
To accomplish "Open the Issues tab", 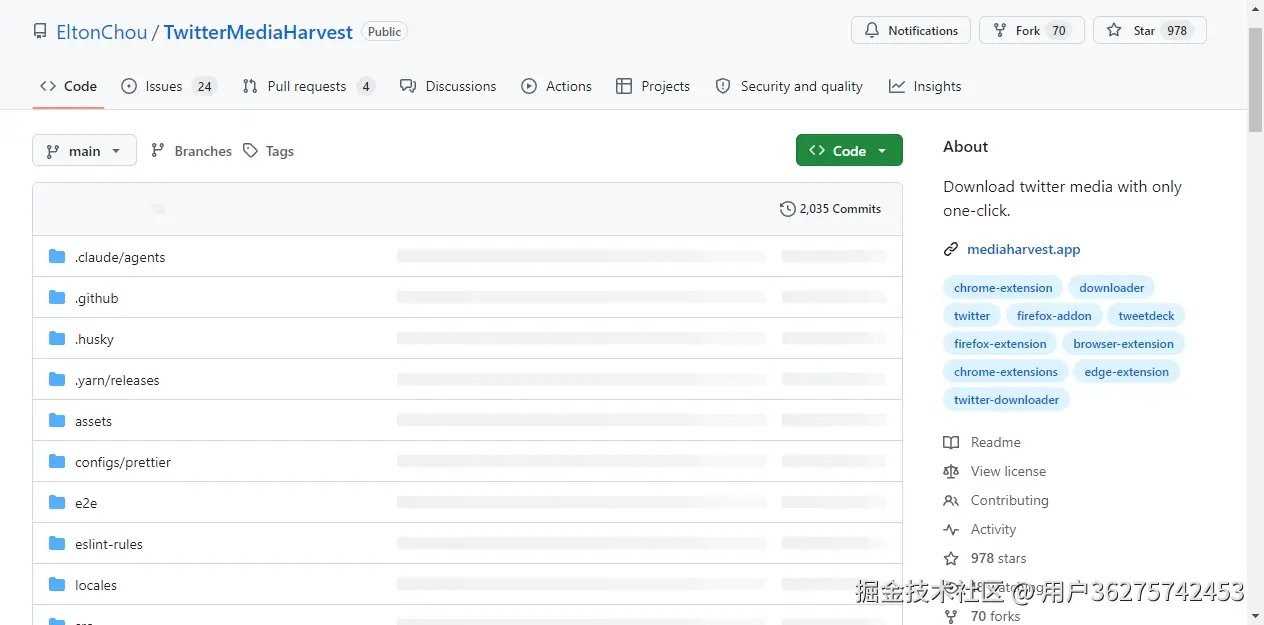I will (168, 86).
